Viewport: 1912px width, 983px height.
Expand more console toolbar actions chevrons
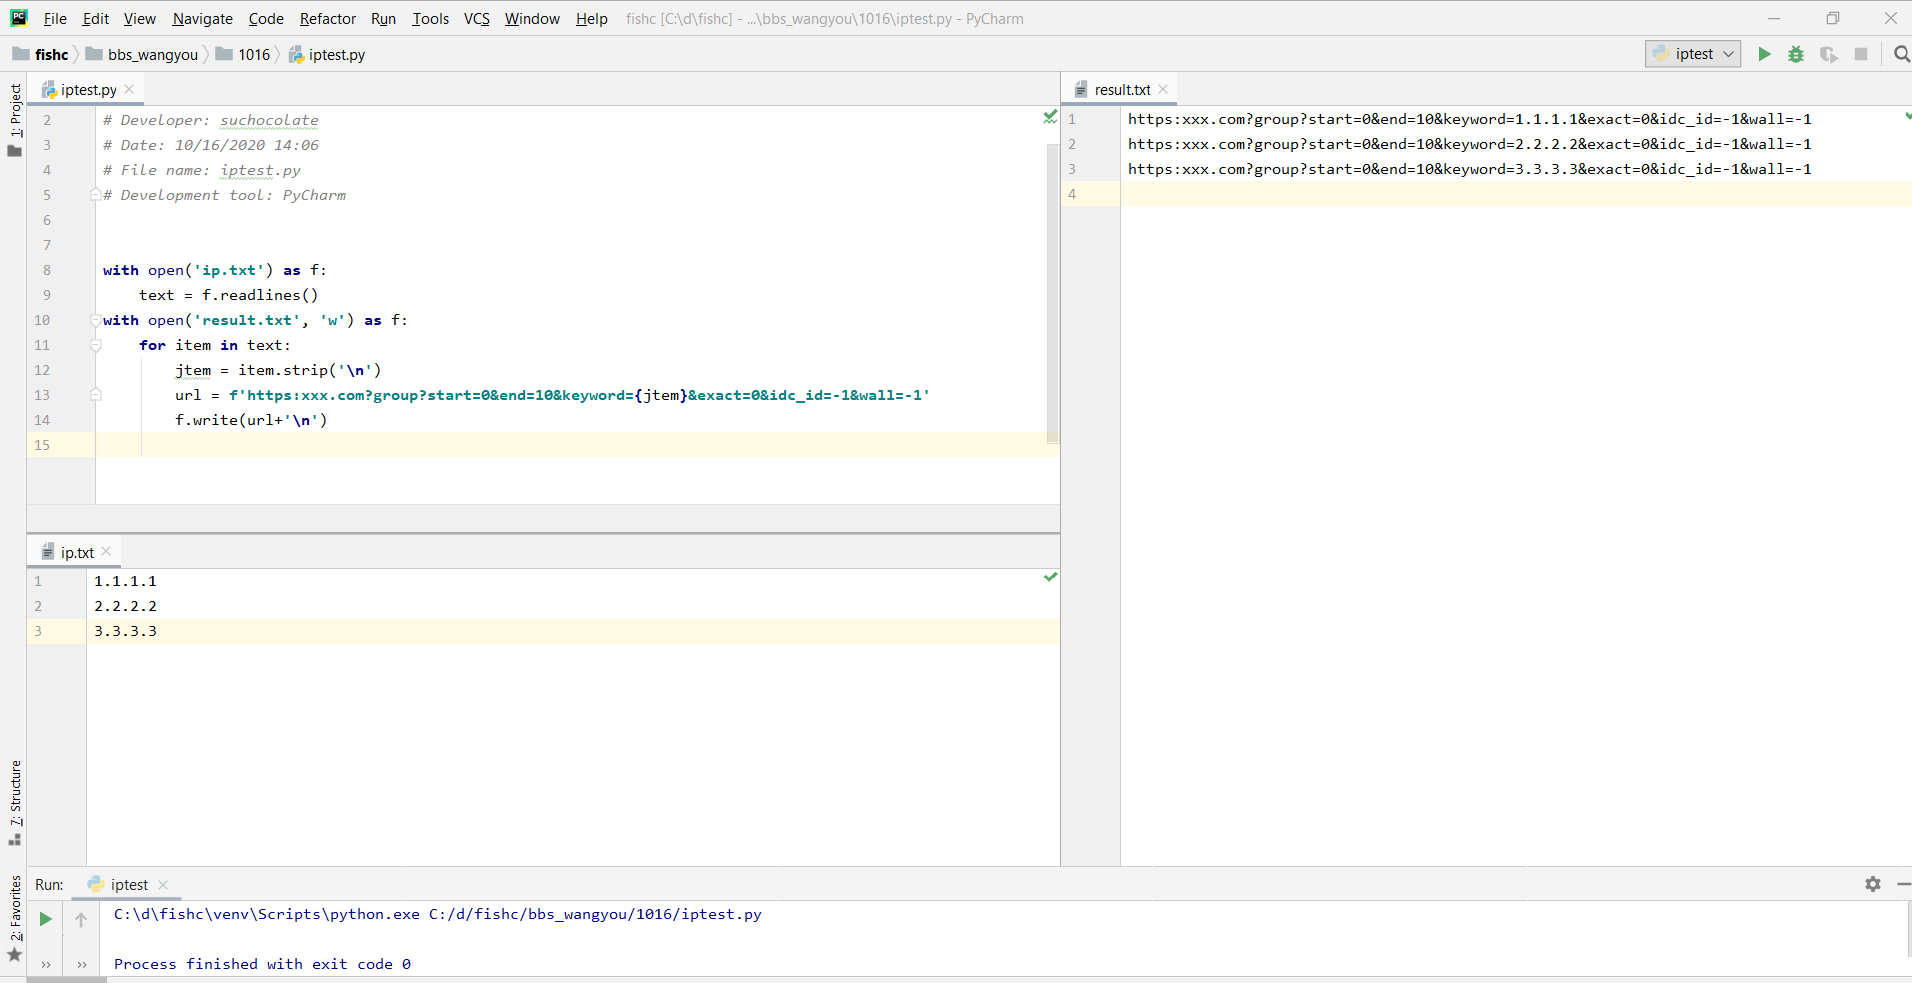[81, 965]
